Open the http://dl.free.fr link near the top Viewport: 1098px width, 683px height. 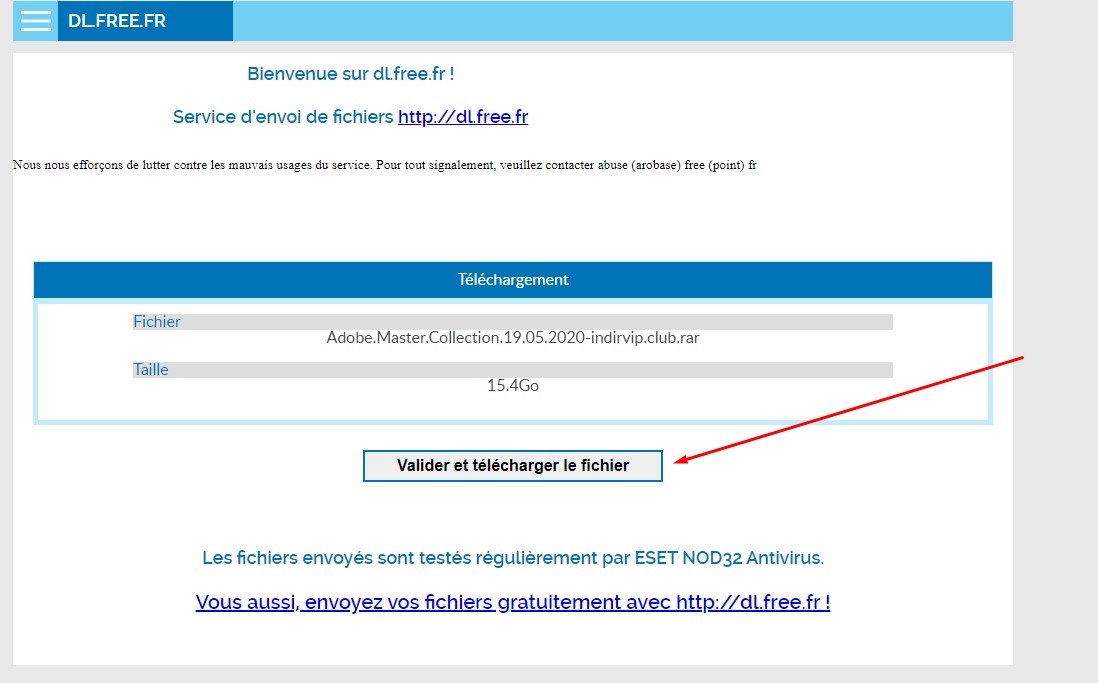click(x=462, y=117)
